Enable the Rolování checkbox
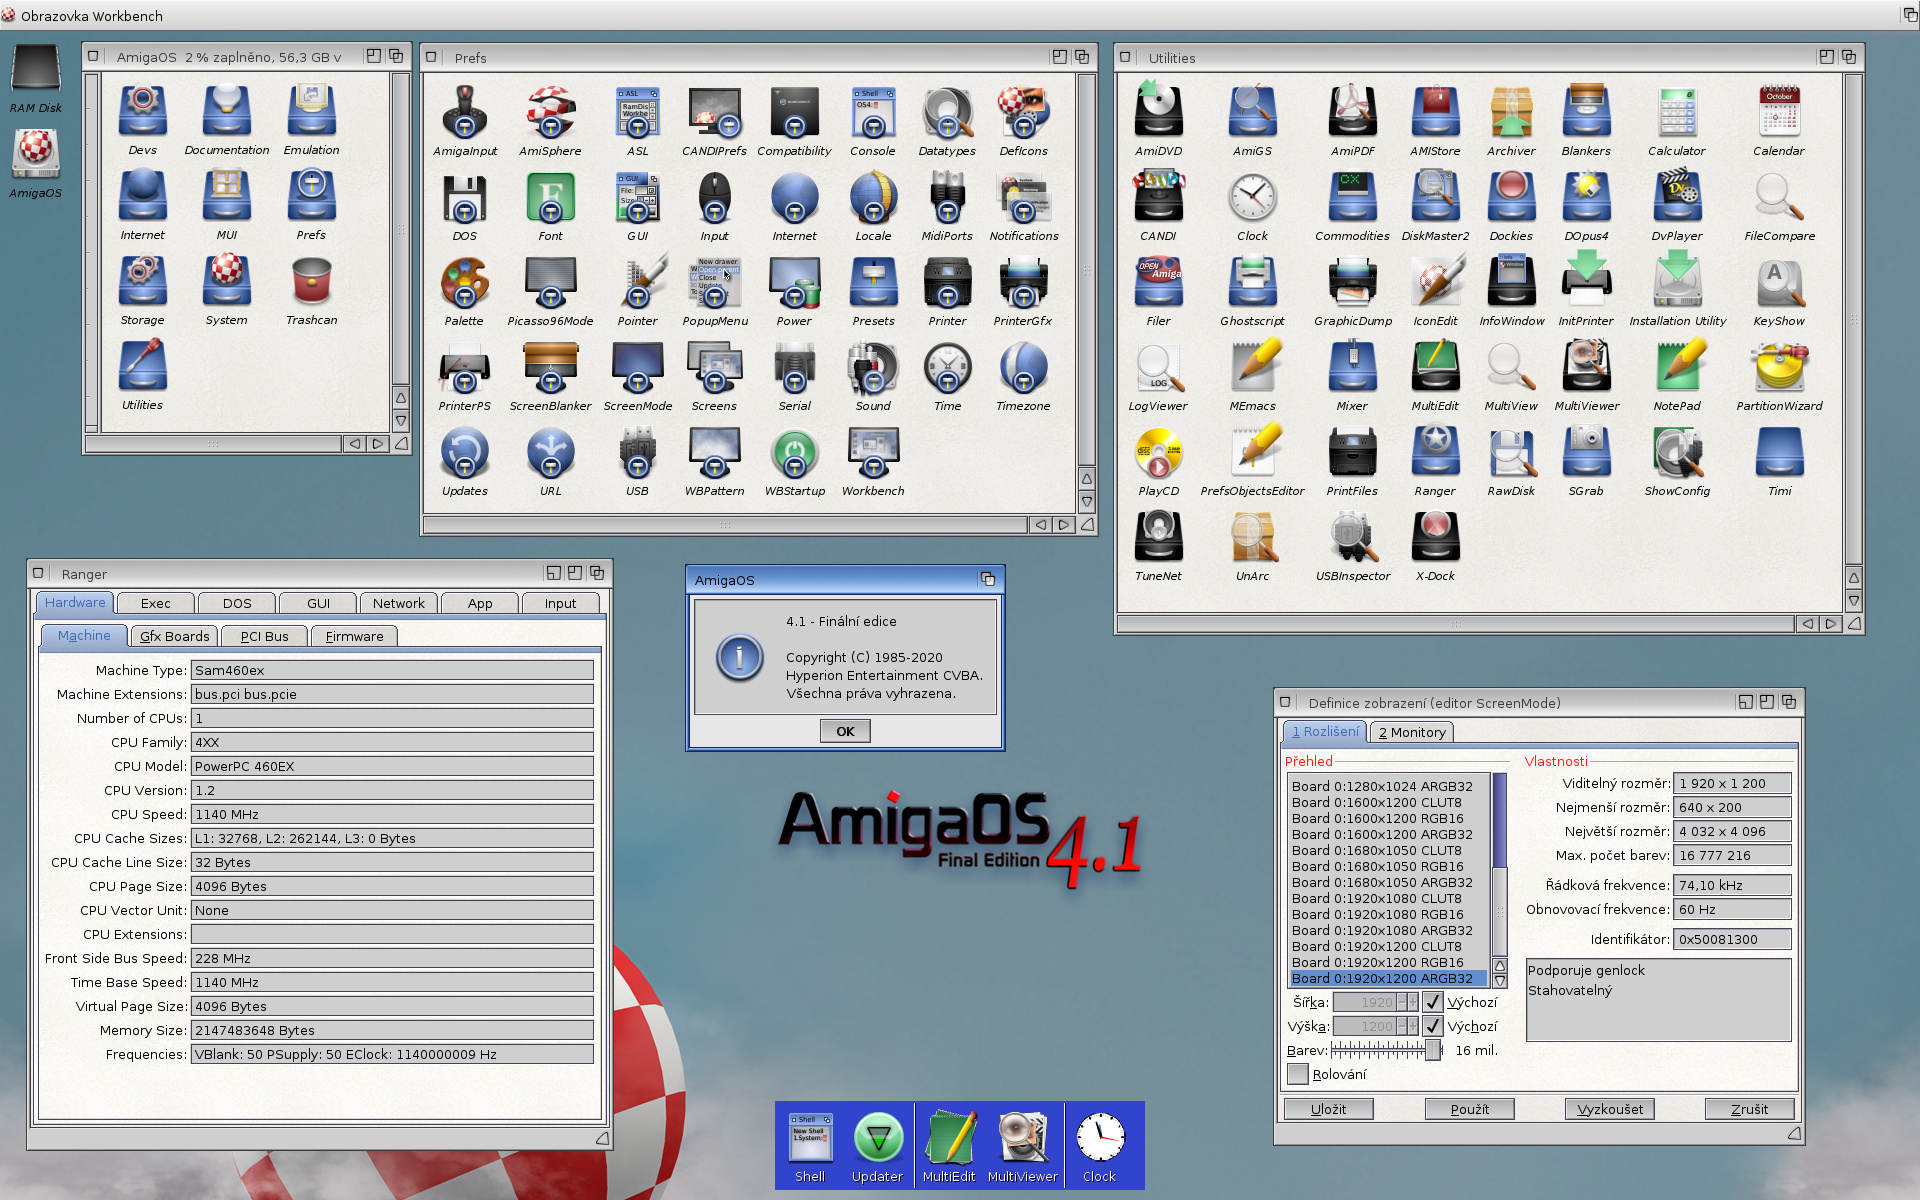 click(x=1297, y=1074)
